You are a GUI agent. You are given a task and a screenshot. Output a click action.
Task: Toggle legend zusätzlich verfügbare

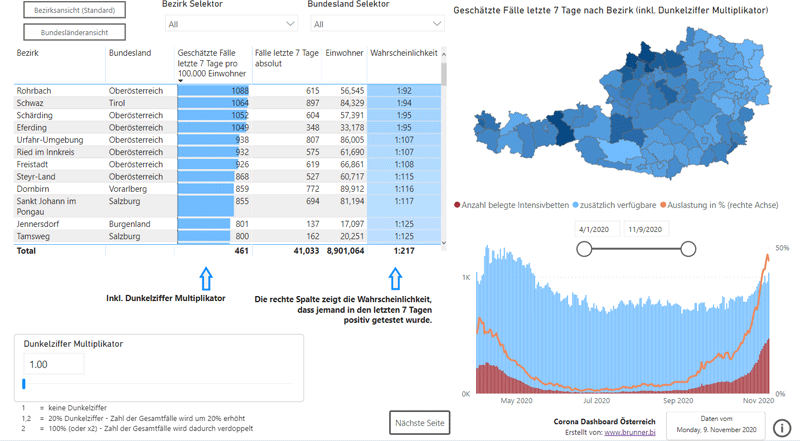tap(614, 205)
